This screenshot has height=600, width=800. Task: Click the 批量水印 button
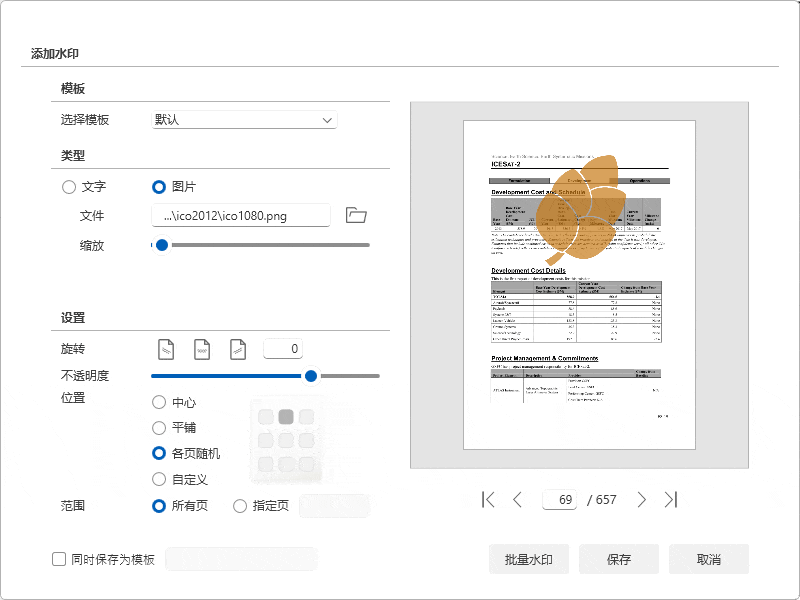pos(528,558)
